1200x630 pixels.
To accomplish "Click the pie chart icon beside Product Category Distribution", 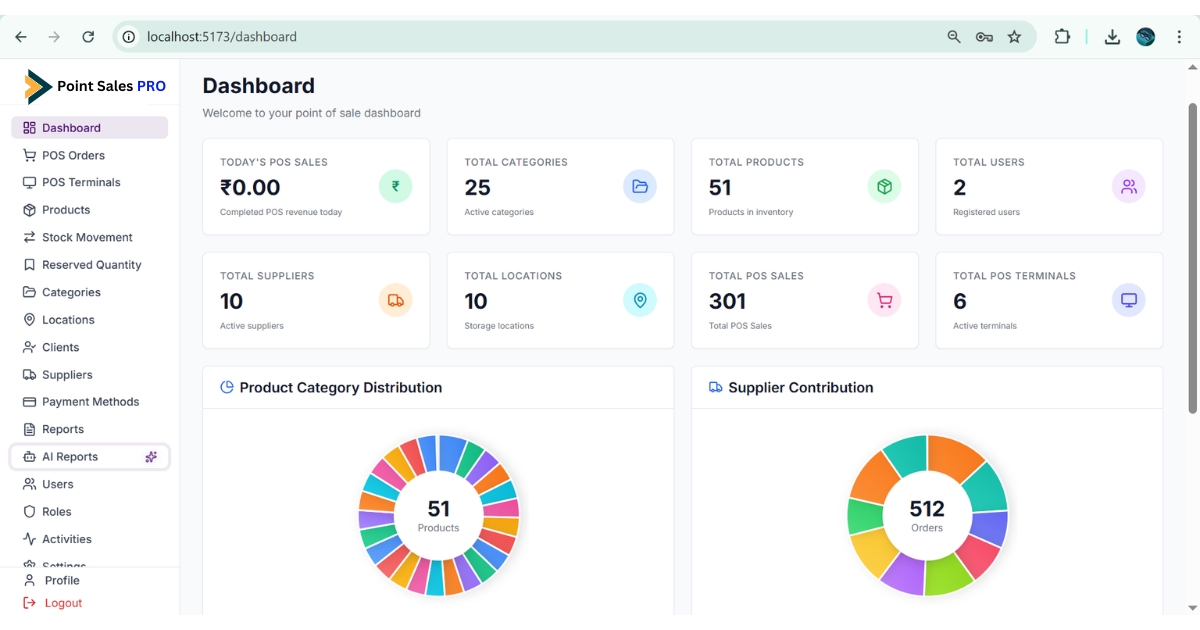I will pos(227,387).
